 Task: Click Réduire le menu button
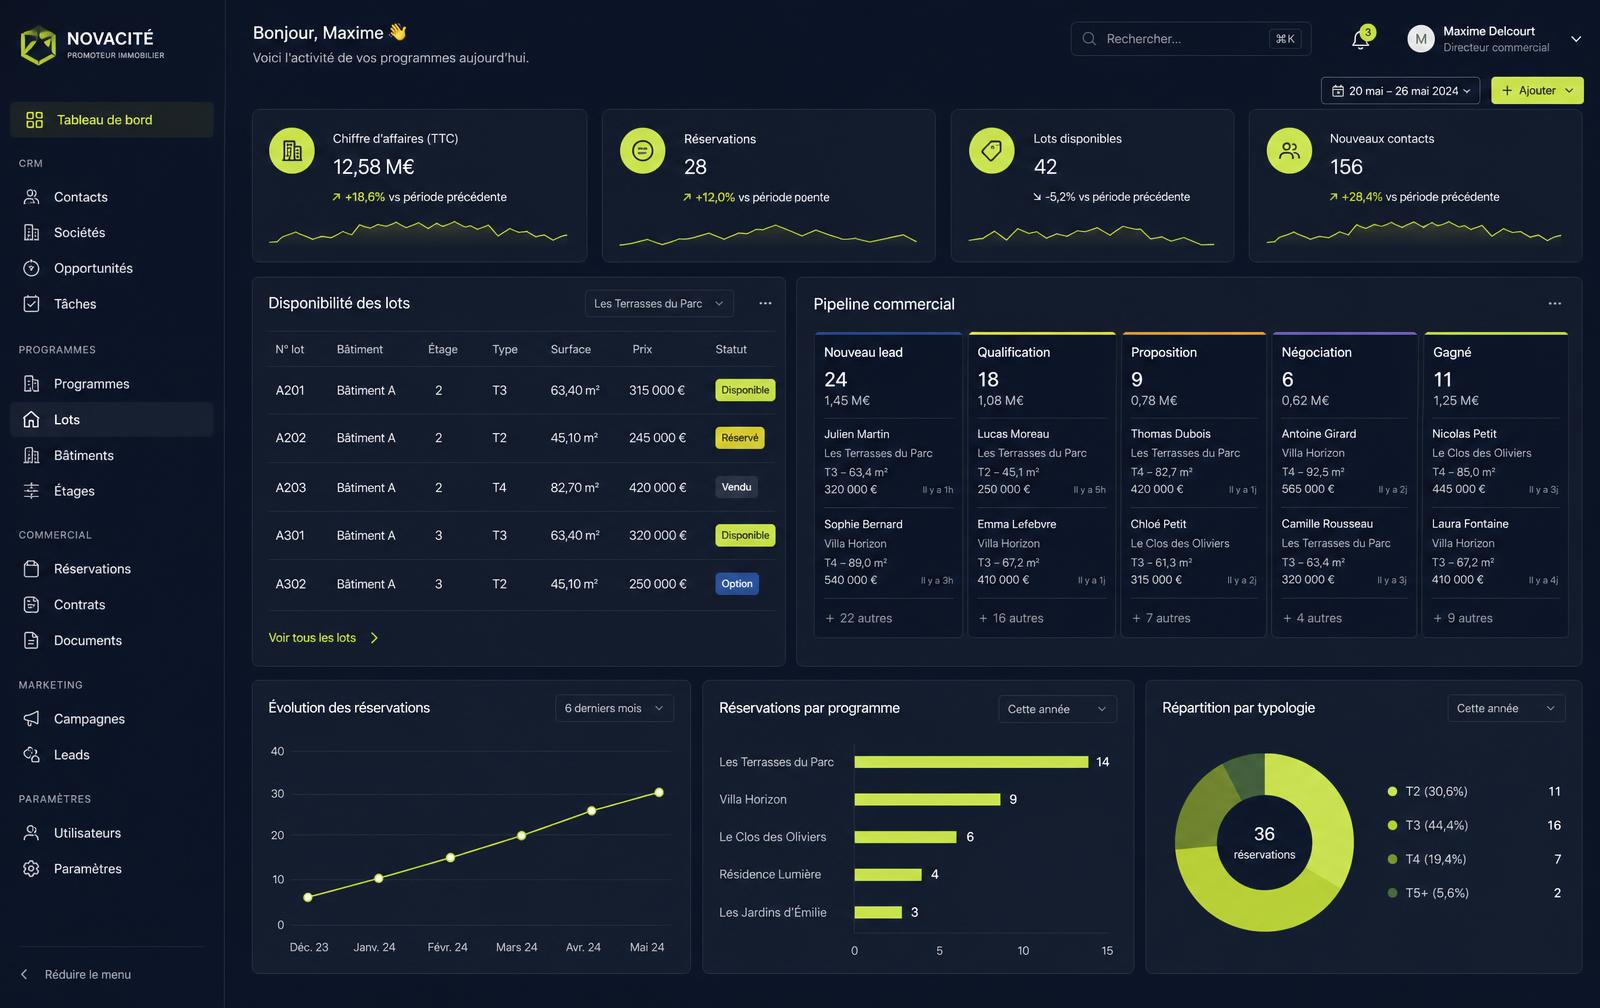coord(76,974)
